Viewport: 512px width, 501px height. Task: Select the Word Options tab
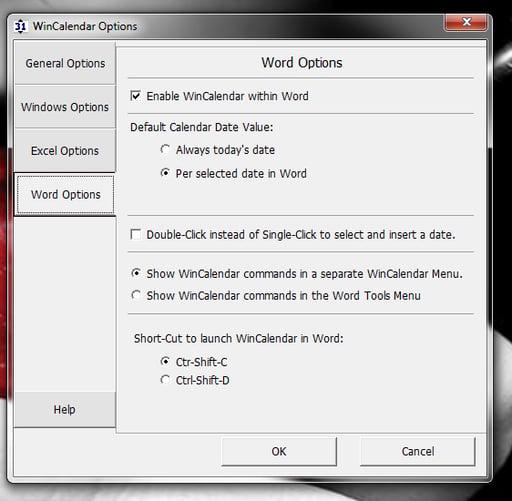click(65, 195)
